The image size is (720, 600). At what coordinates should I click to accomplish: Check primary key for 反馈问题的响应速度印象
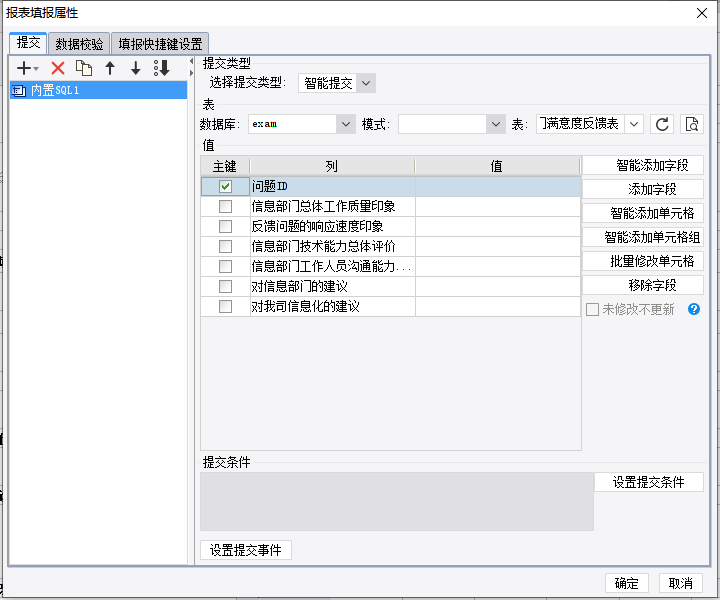point(225,226)
